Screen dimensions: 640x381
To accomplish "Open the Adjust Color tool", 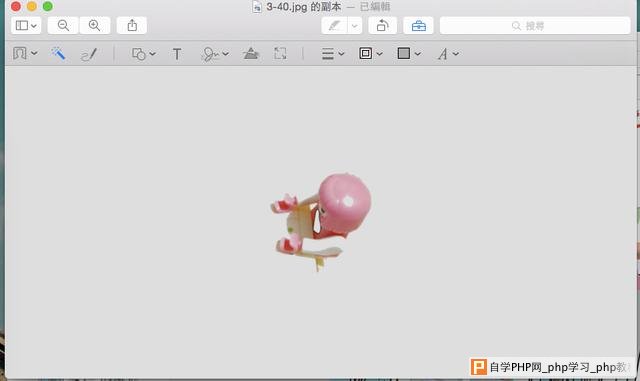I will coord(251,53).
